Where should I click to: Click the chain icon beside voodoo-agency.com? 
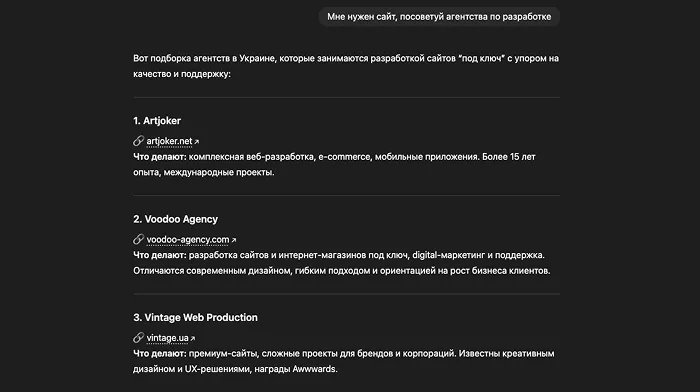138,239
